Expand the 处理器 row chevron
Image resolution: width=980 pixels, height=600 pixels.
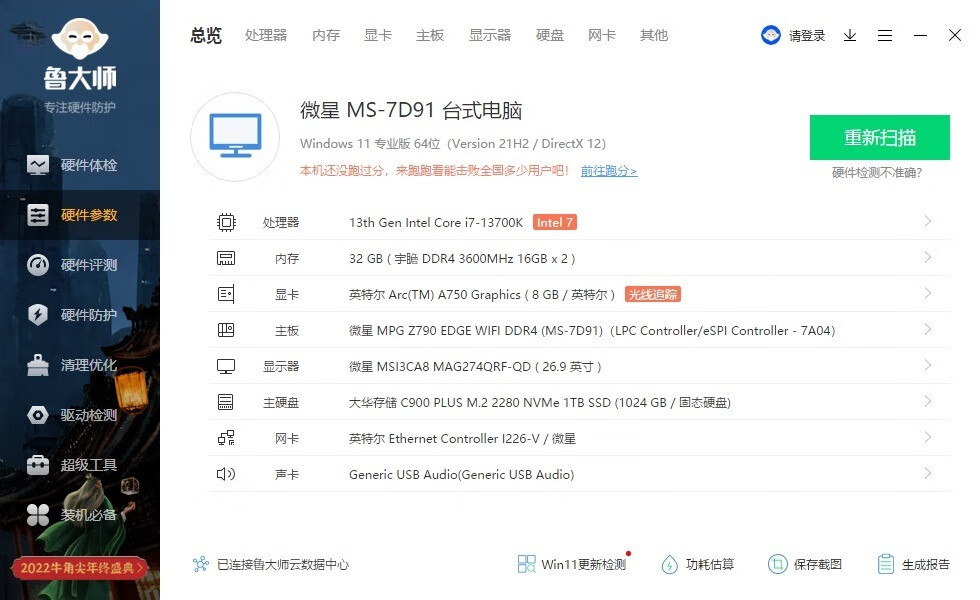(928, 221)
